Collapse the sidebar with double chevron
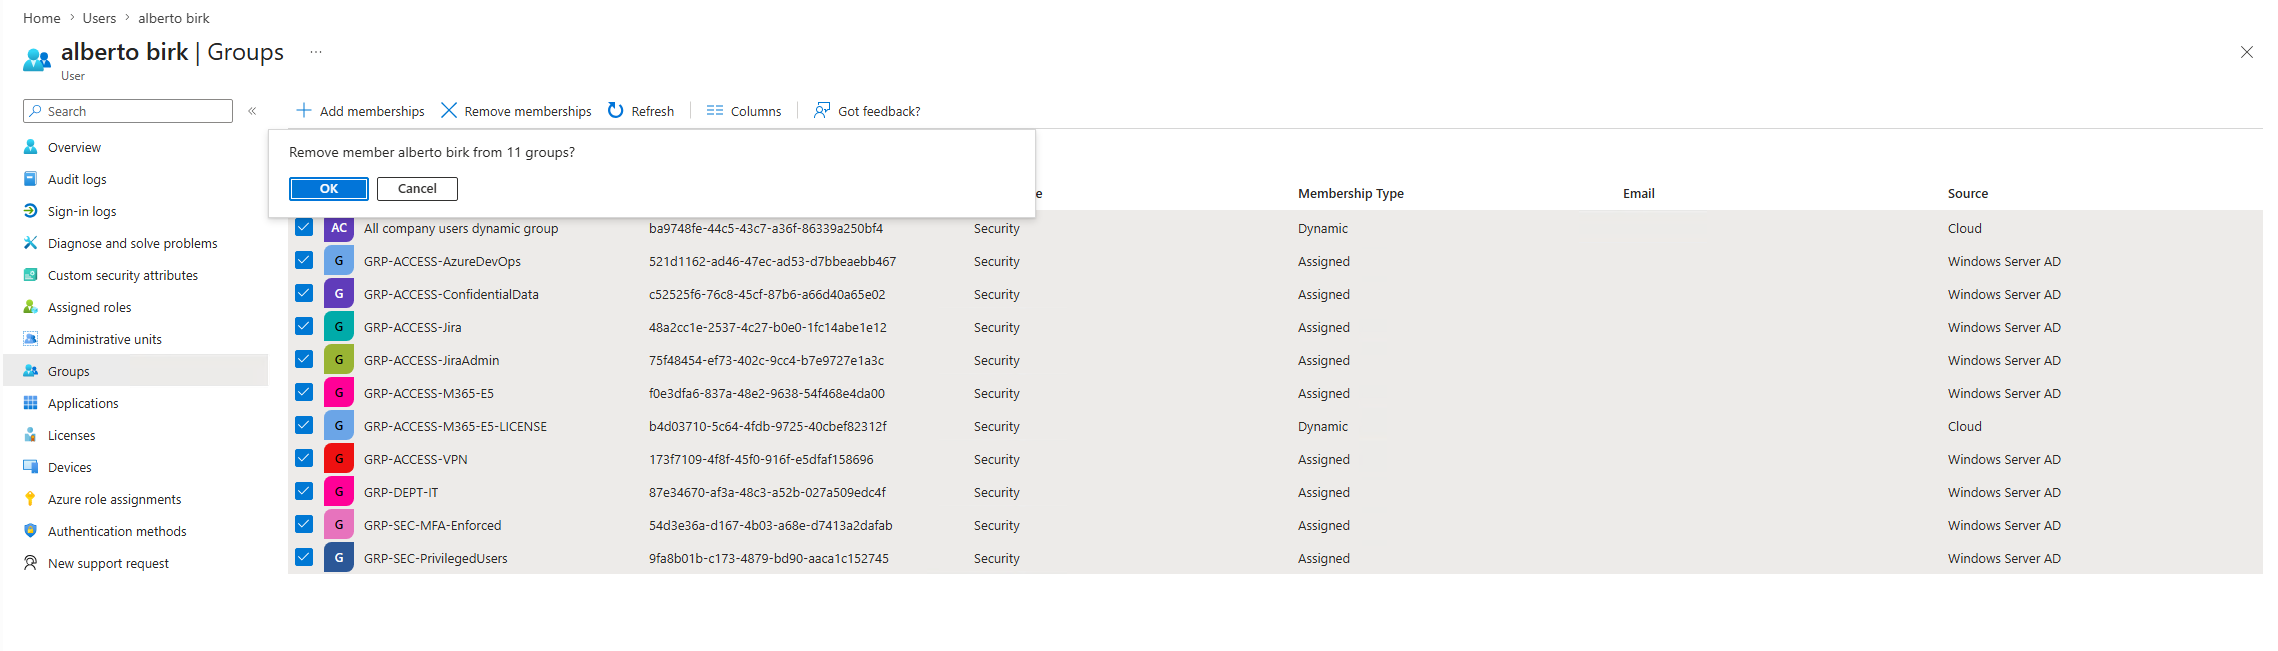This screenshot has width=2278, height=651. [x=252, y=111]
